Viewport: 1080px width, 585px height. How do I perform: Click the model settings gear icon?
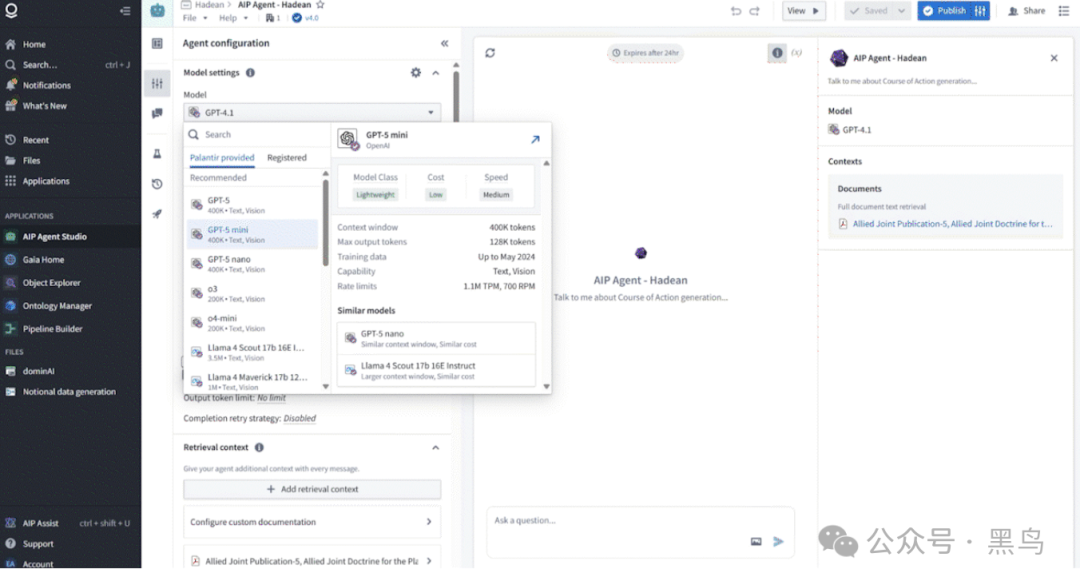pyautogui.click(x=415, y=72)
